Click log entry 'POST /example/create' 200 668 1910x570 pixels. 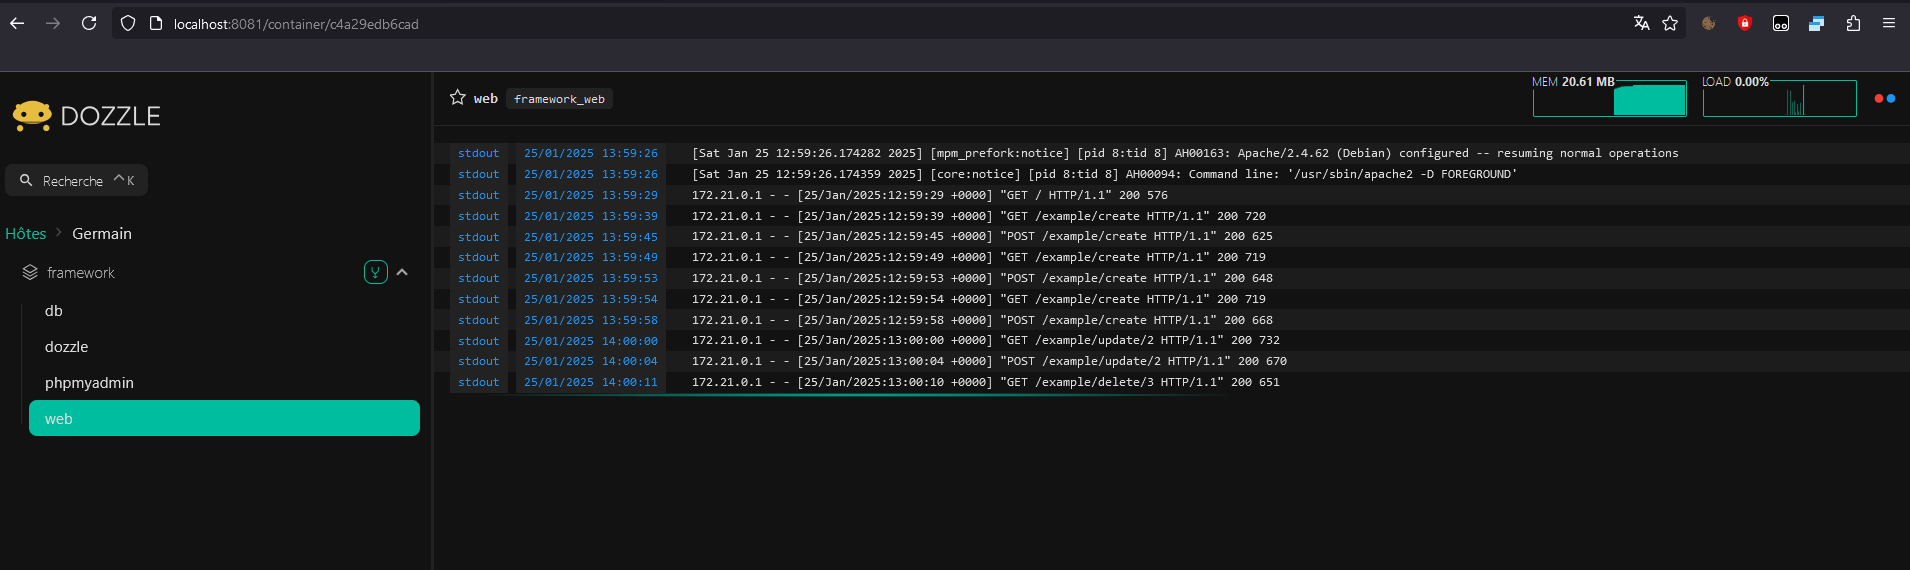pos(982,320)
